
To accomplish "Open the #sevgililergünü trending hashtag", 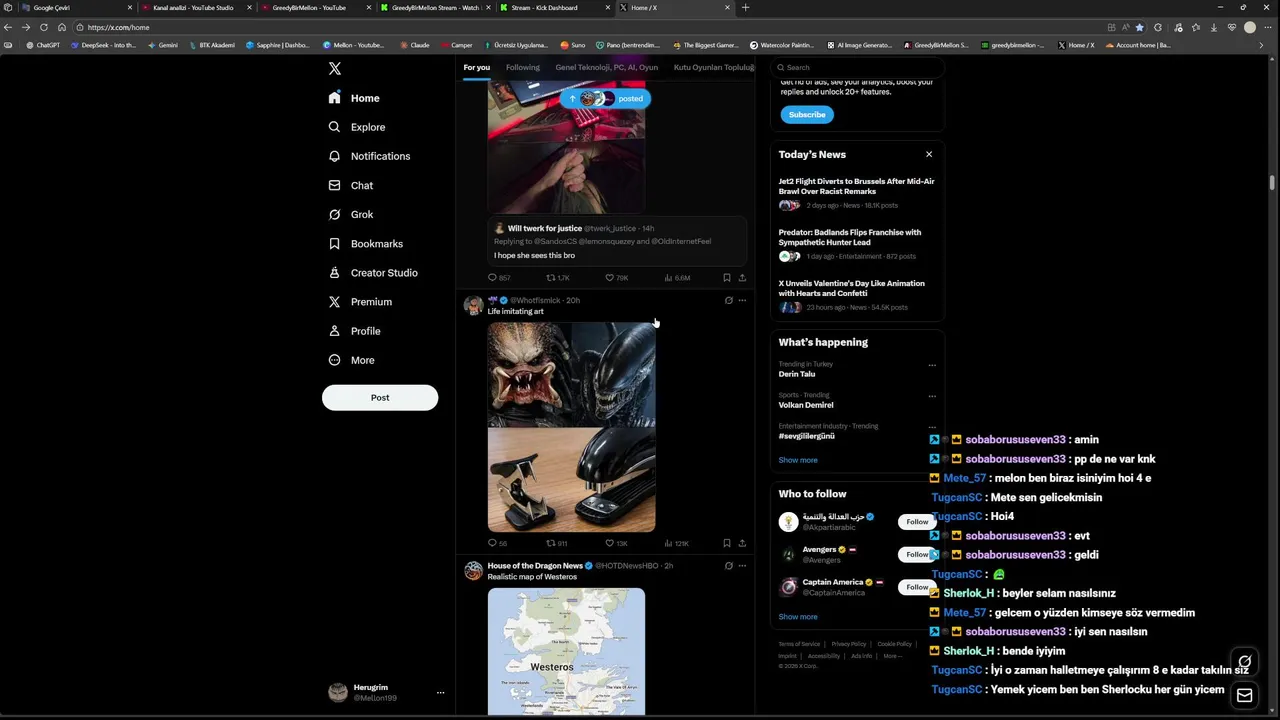I will (x=807, y=436).
